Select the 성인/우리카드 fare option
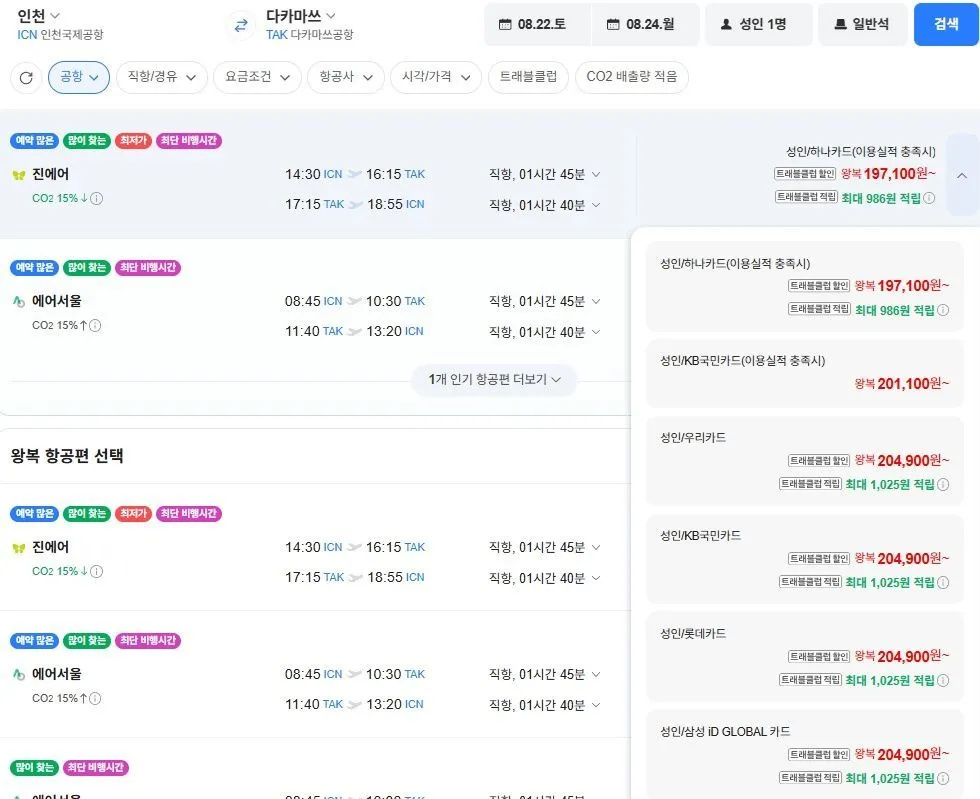The image size is (980, 799). pos(804,461)
